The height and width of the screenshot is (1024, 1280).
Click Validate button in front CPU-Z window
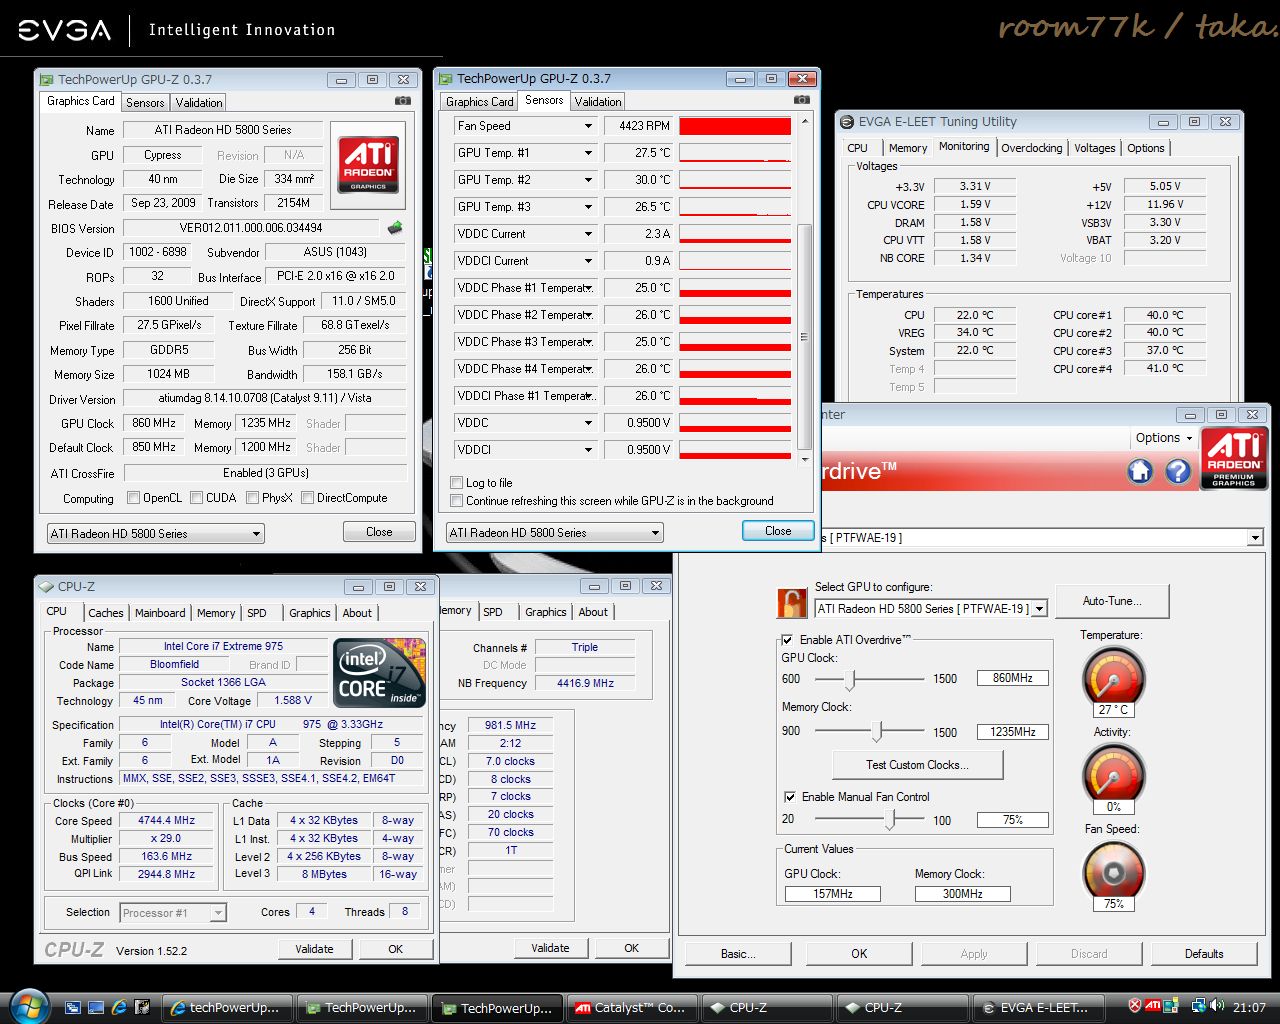[x=314, y=949]
